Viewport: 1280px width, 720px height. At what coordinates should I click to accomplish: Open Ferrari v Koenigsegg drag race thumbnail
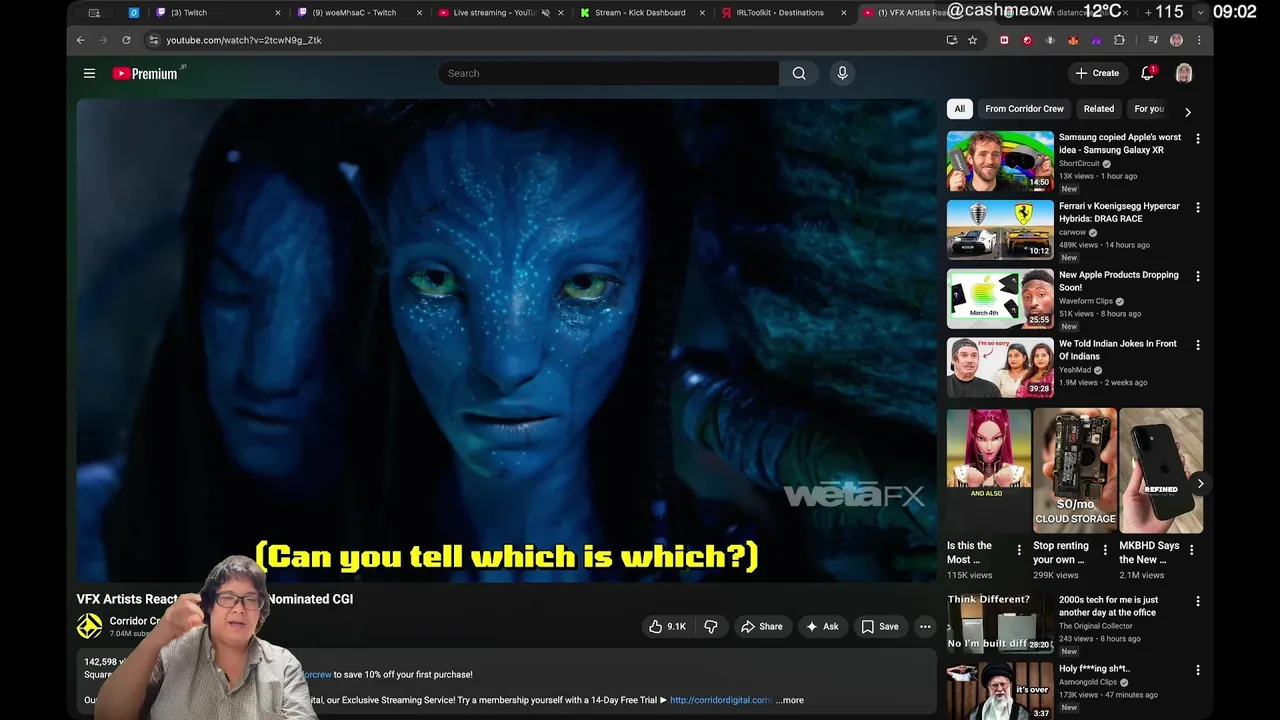1000,230
